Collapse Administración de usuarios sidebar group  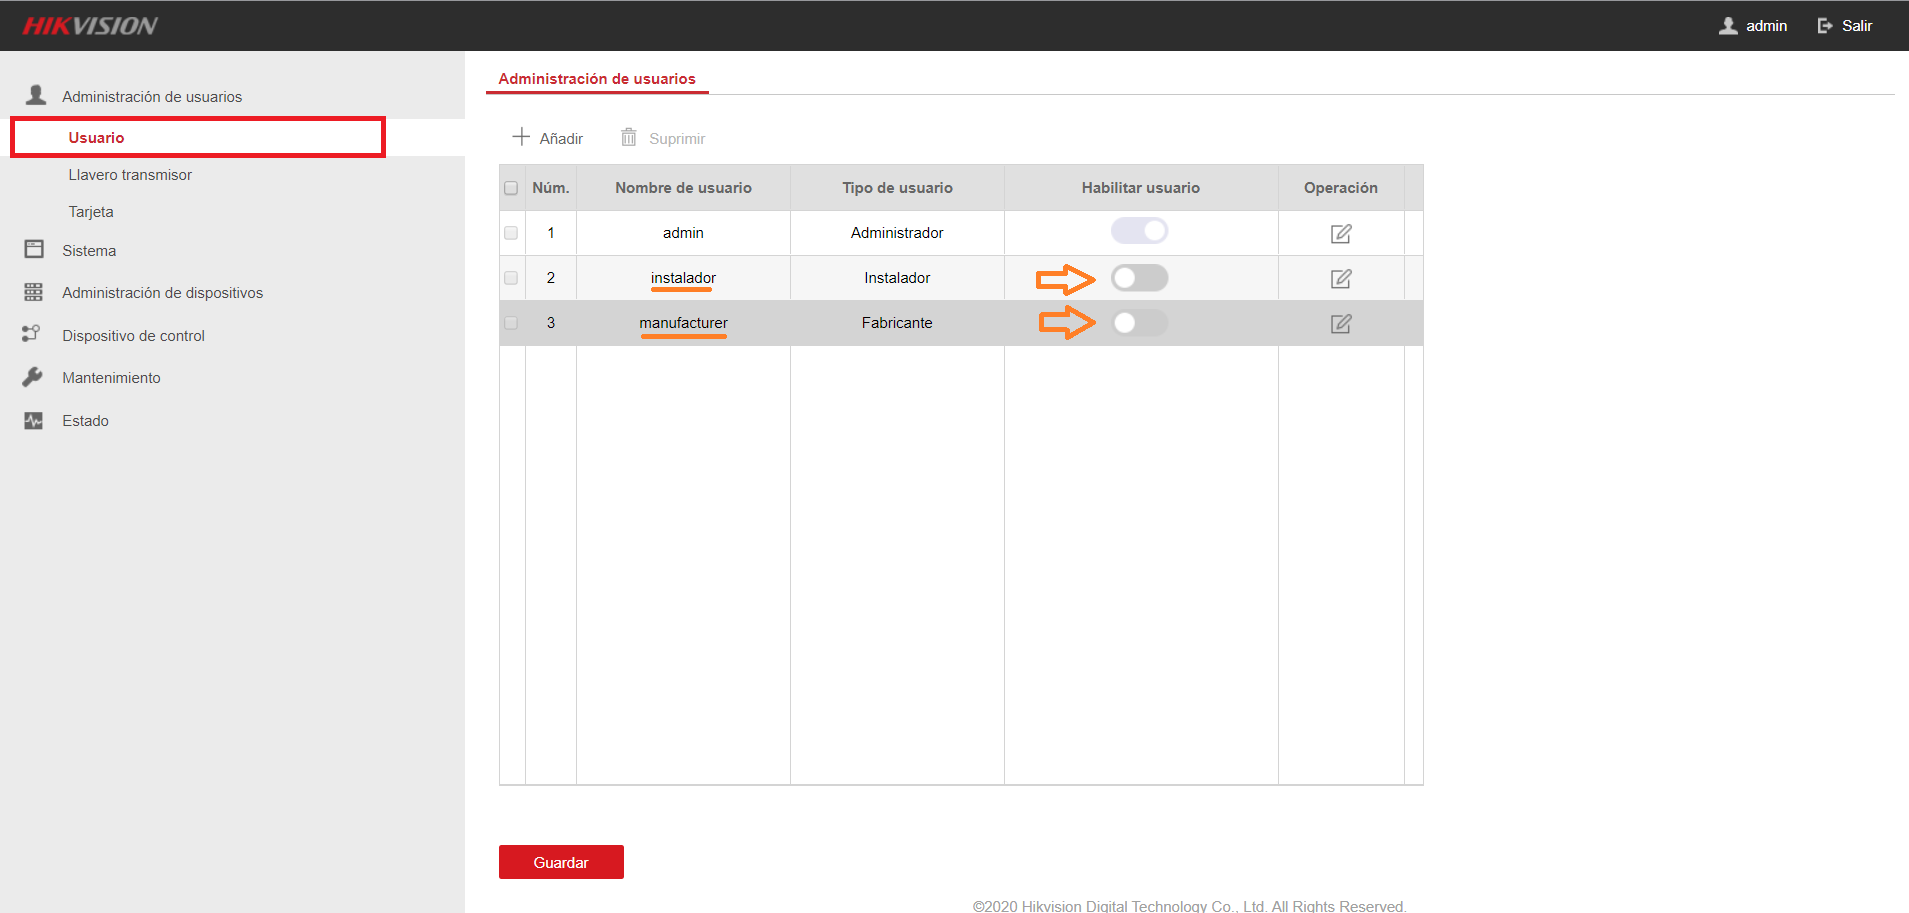coord(152,97)
